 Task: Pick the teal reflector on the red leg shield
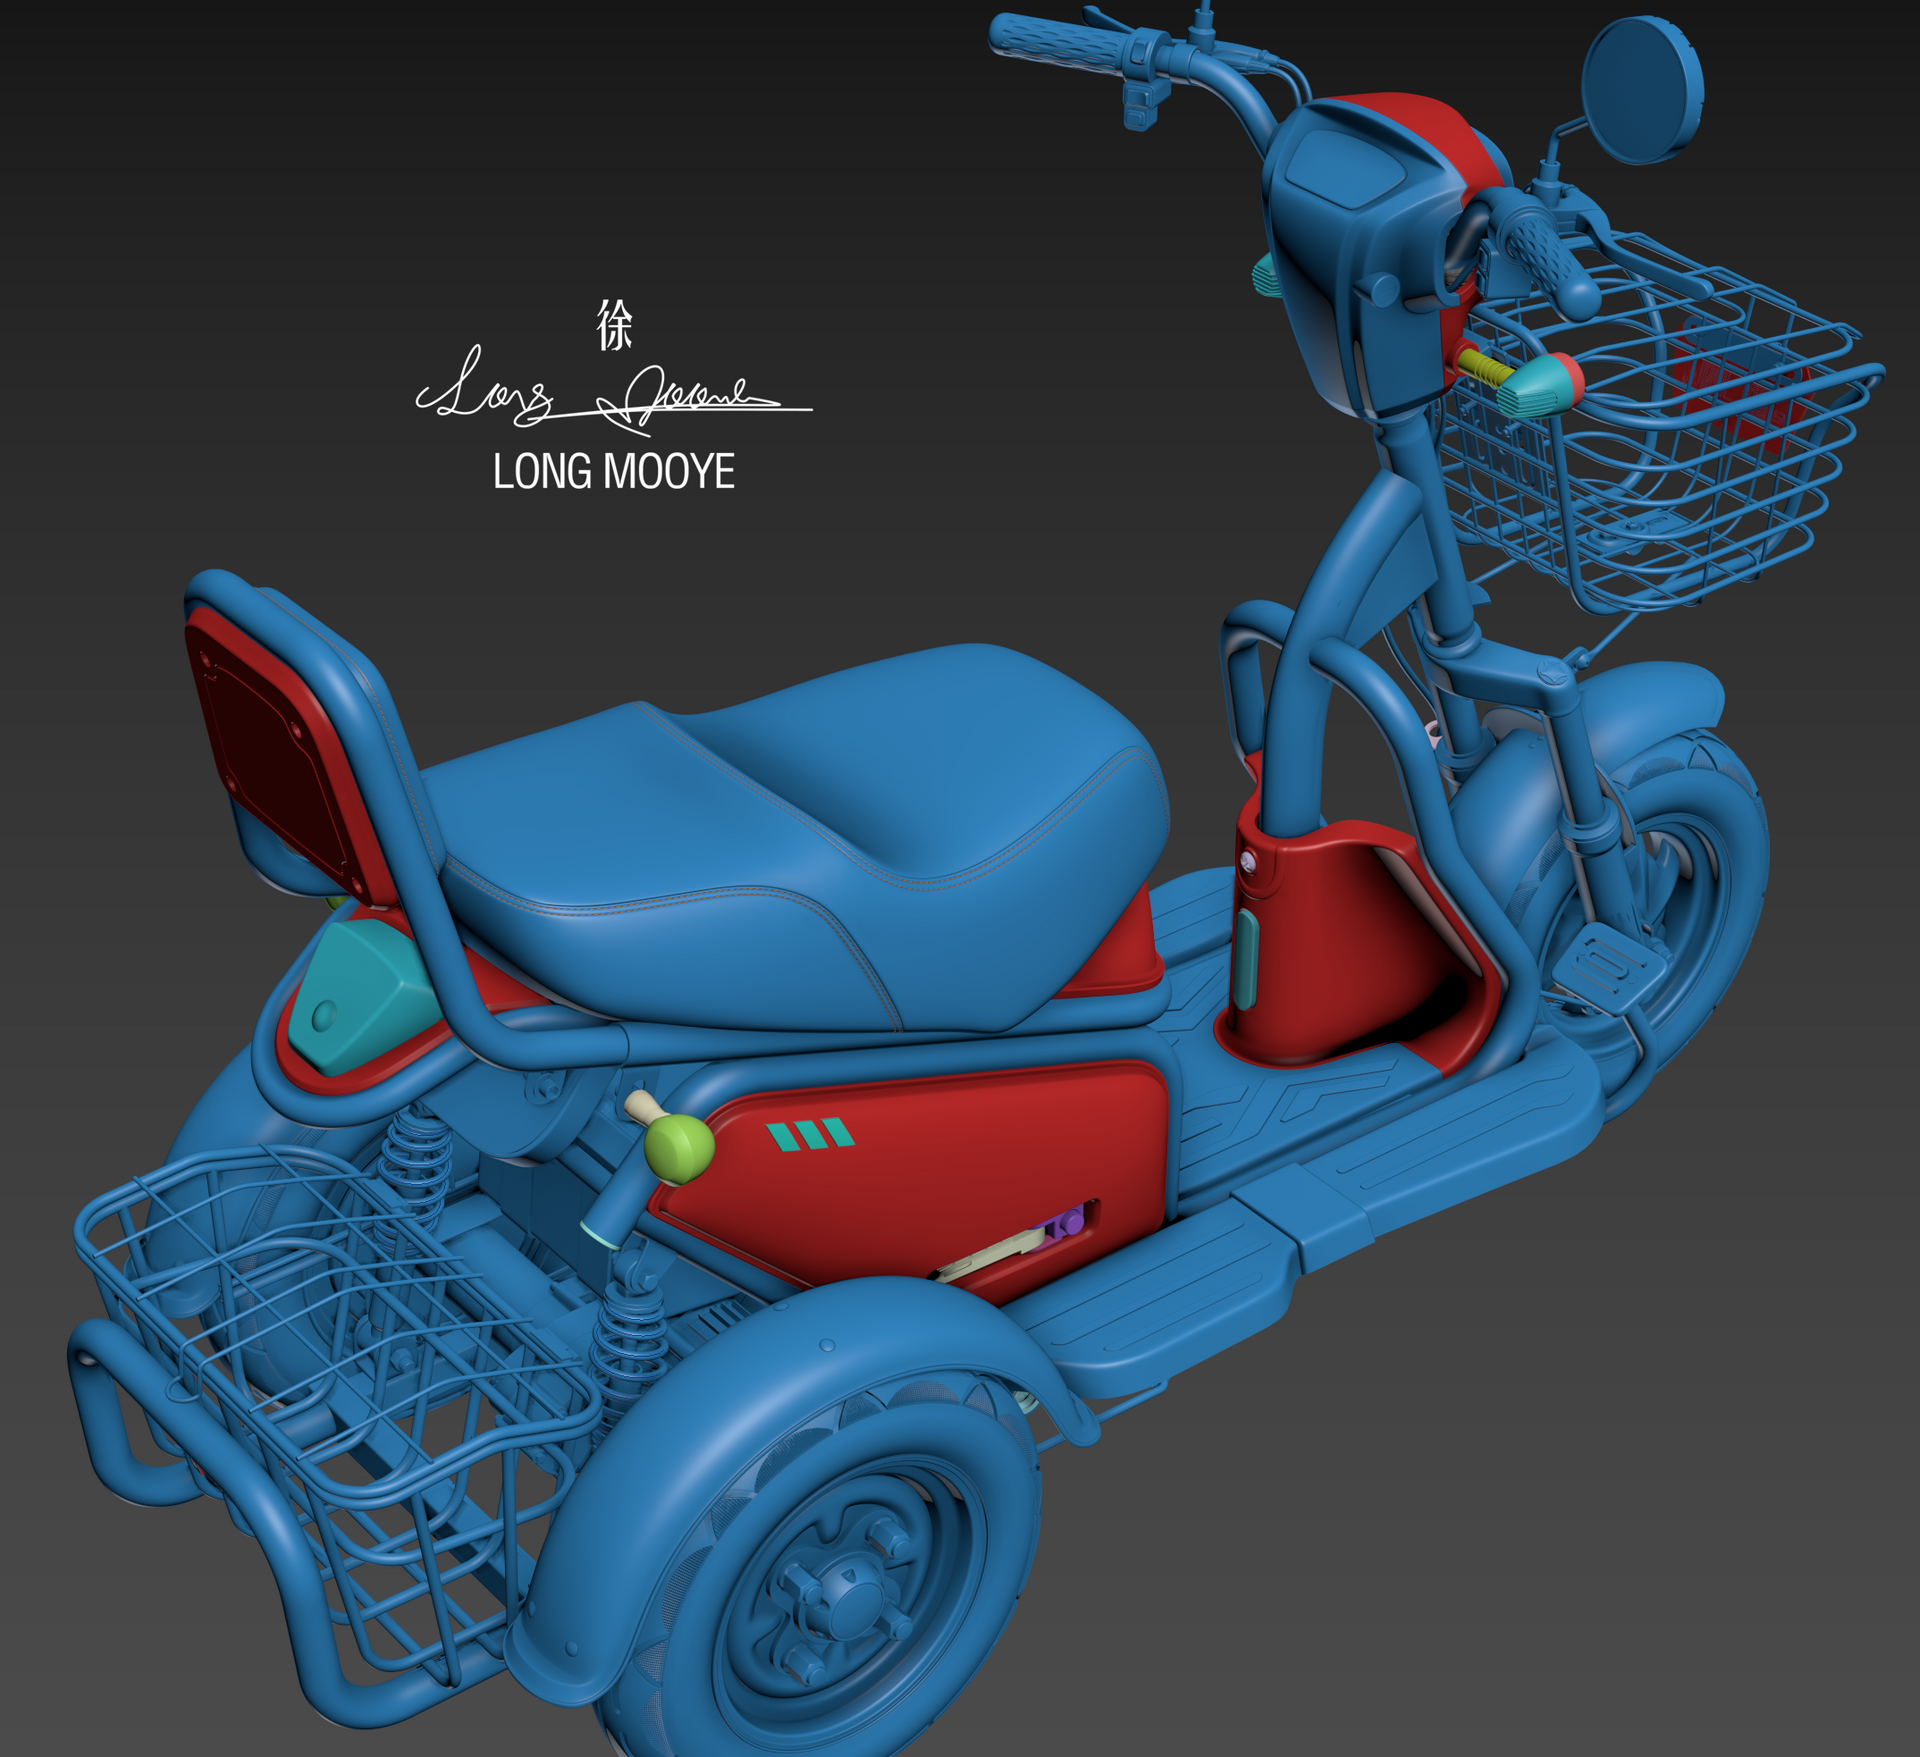click(1246, 959)
